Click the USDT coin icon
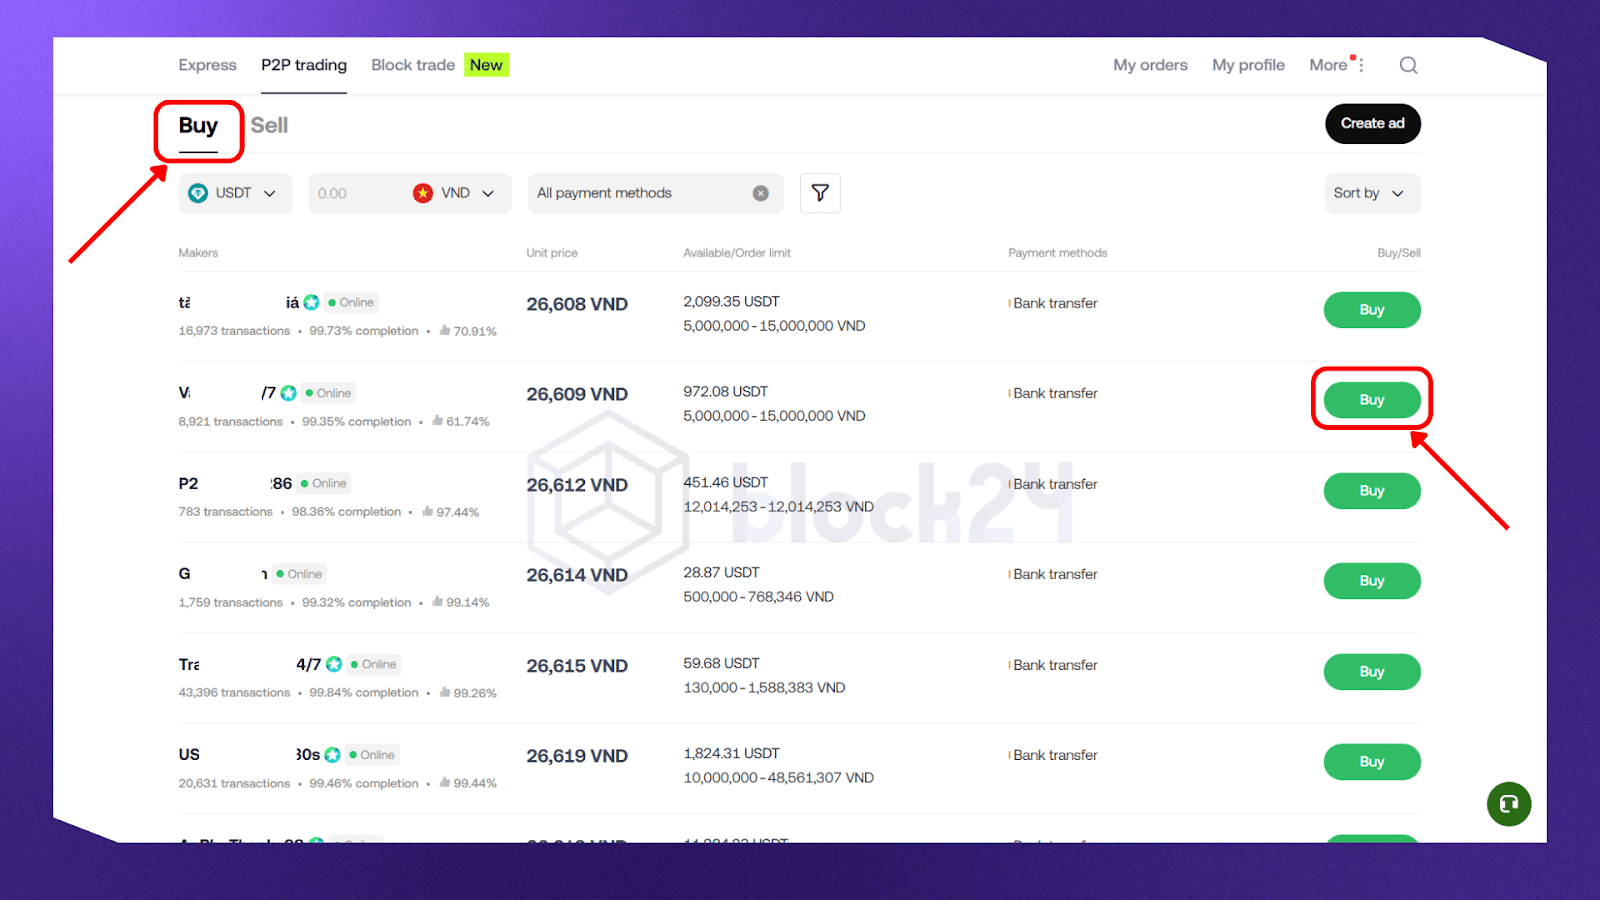The width and height of the screenshot is (1600, 900). (x=198, y=193)
